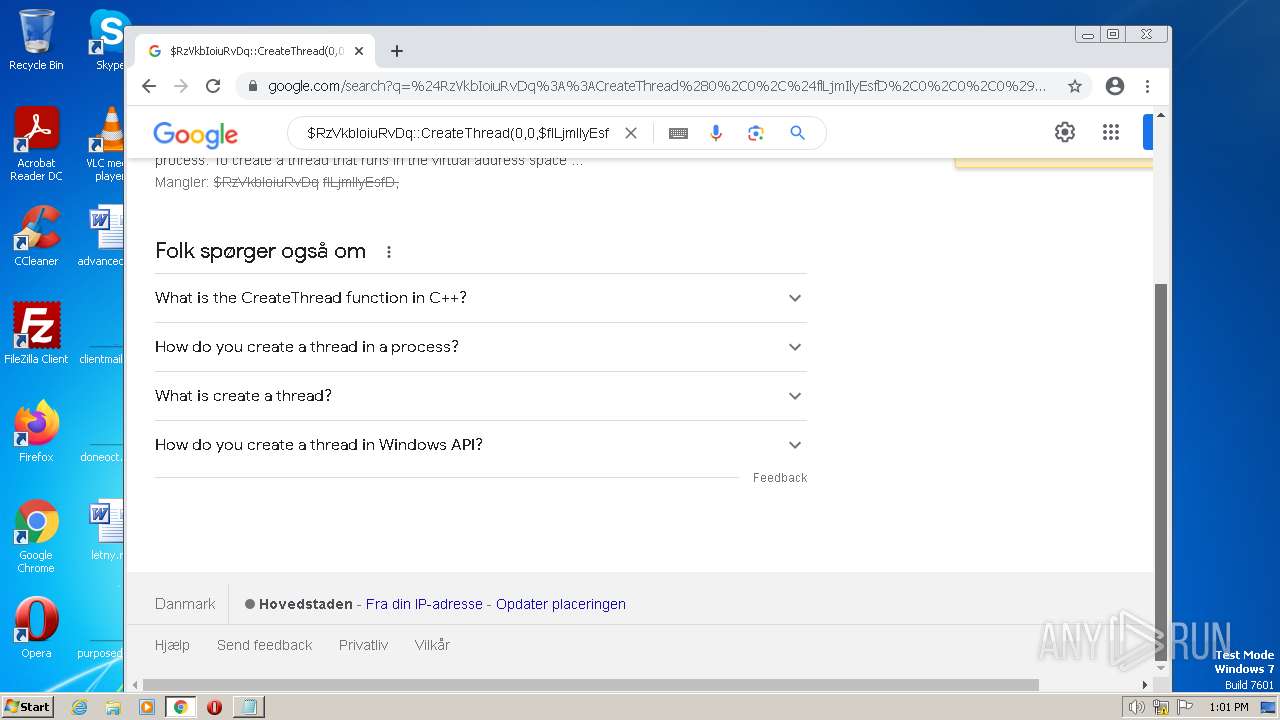The image size is (1280, 720).
Task: Open a new tab with plus button
Action: click(397, 51)
